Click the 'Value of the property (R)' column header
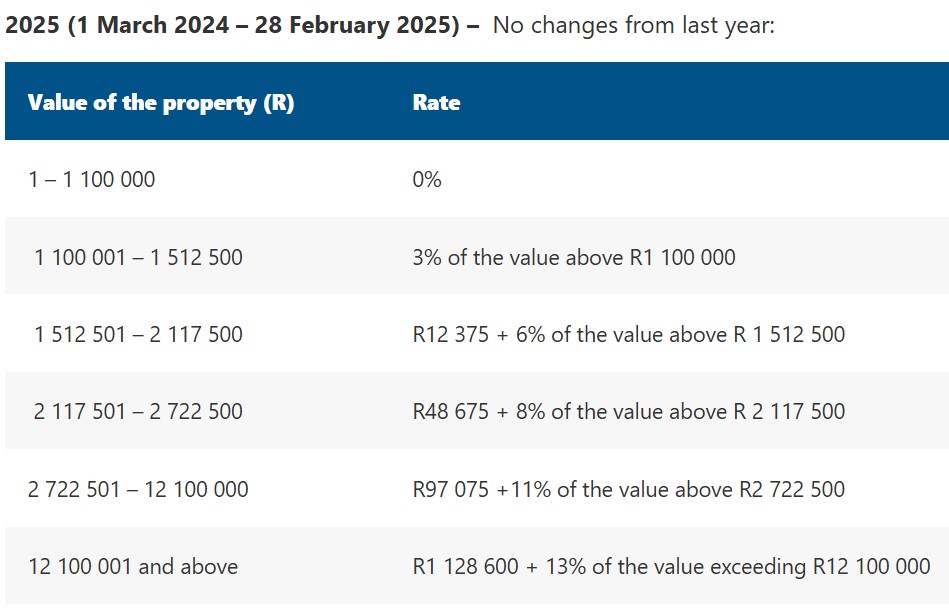 click(161, 103)
